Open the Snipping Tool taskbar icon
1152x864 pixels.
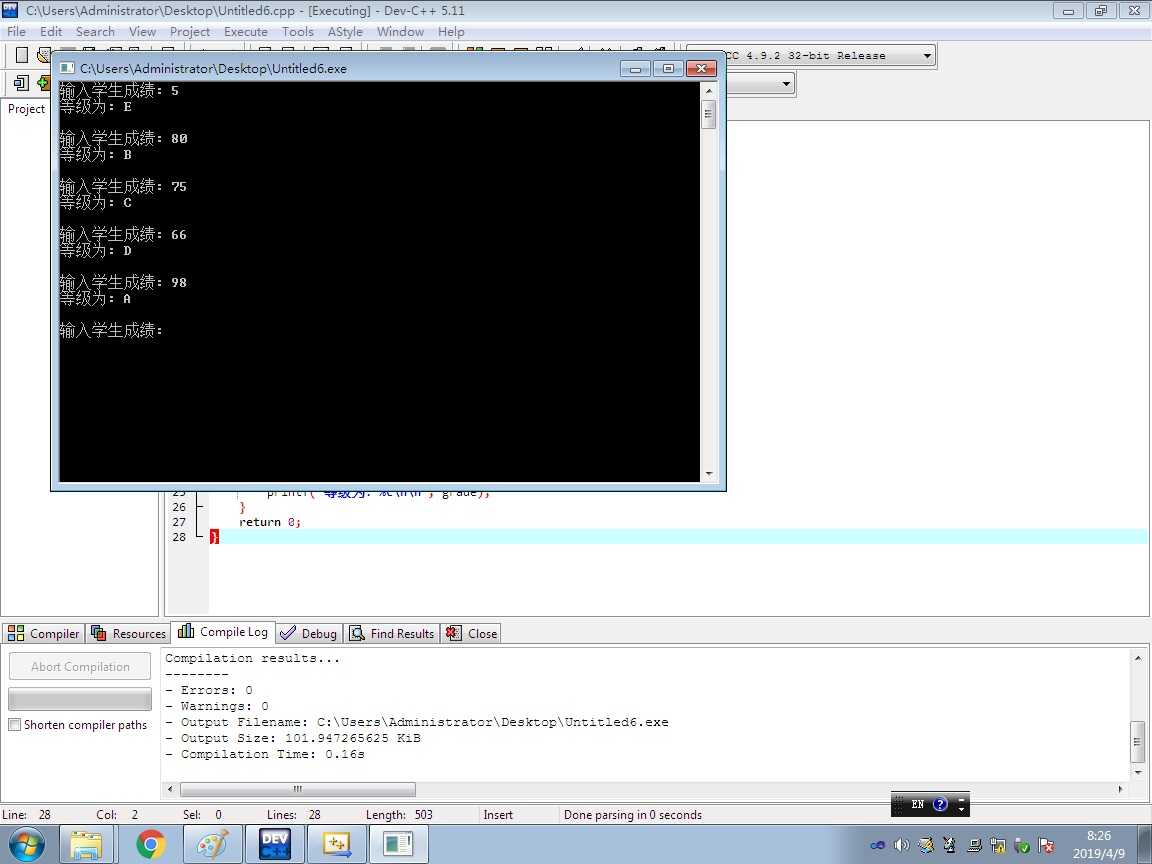click(x=336, y=845)
